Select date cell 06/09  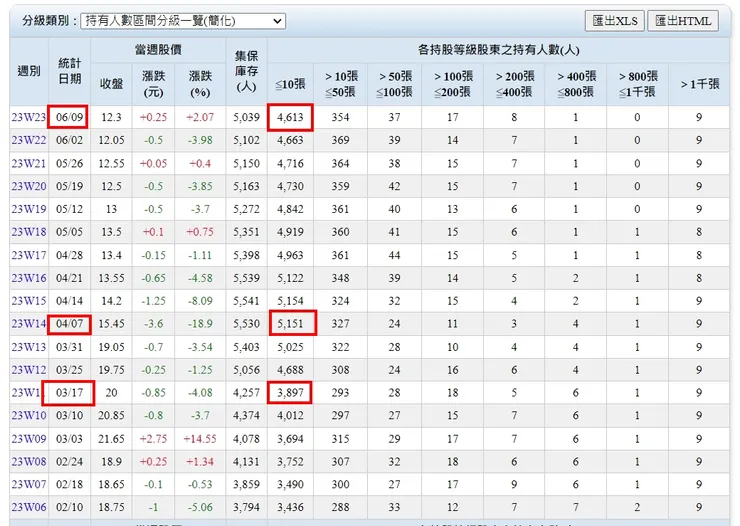coord(69,117)
